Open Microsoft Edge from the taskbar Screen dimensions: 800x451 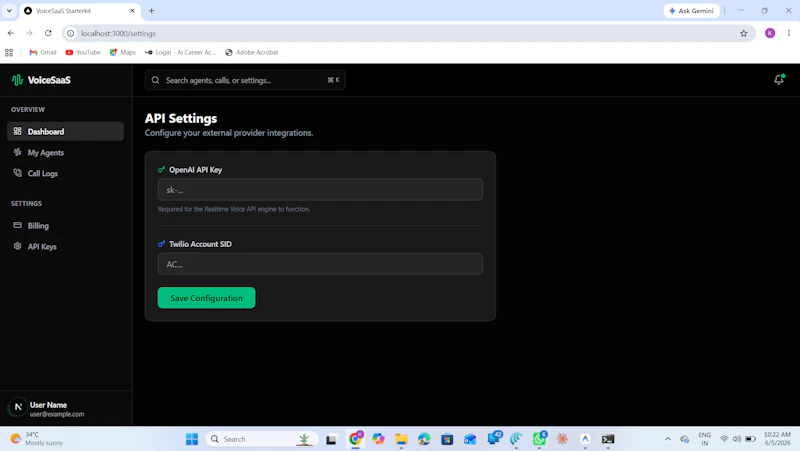(424, 439)
